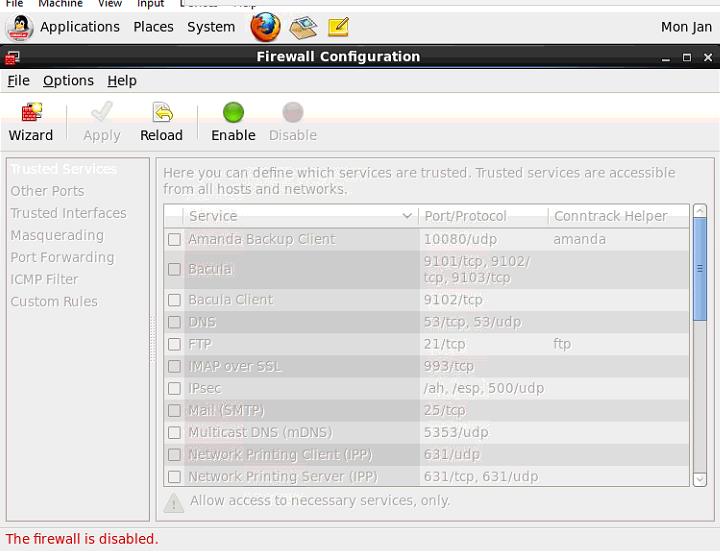This screenshot has height=552, width=720.
Task: Open the File menu
Action: click(x=18, y=81)
